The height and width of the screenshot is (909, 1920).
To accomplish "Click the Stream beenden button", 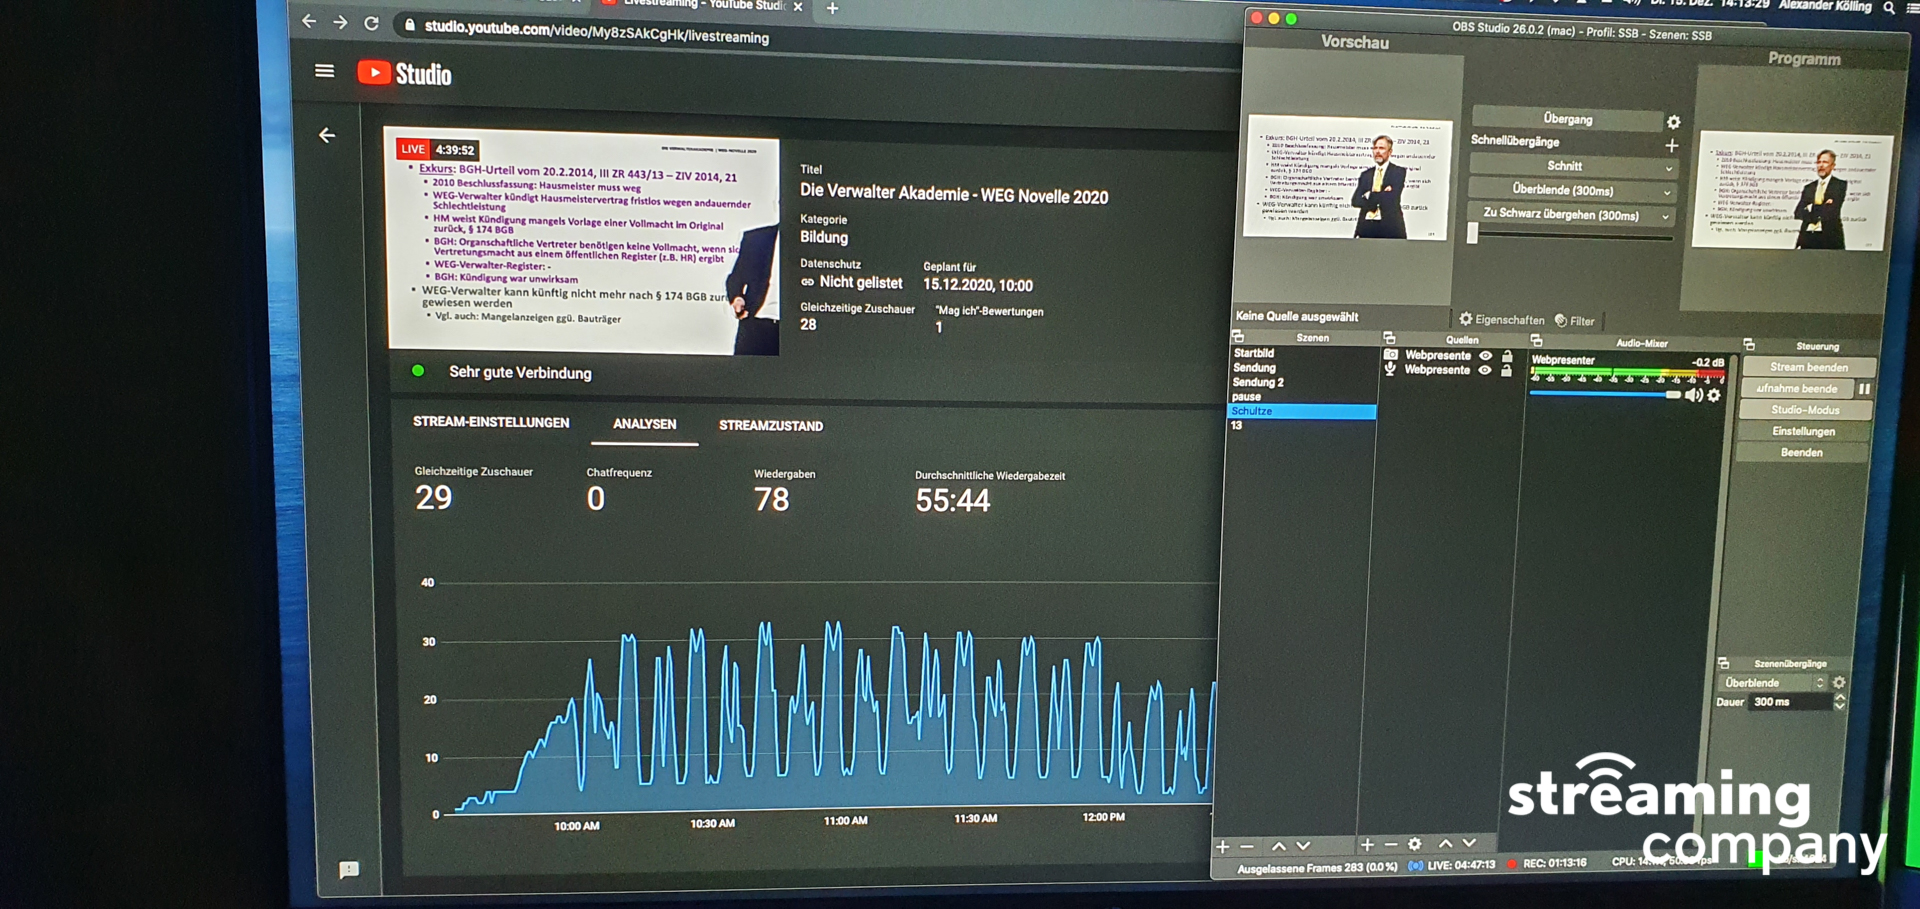I will pos(1808,367).
